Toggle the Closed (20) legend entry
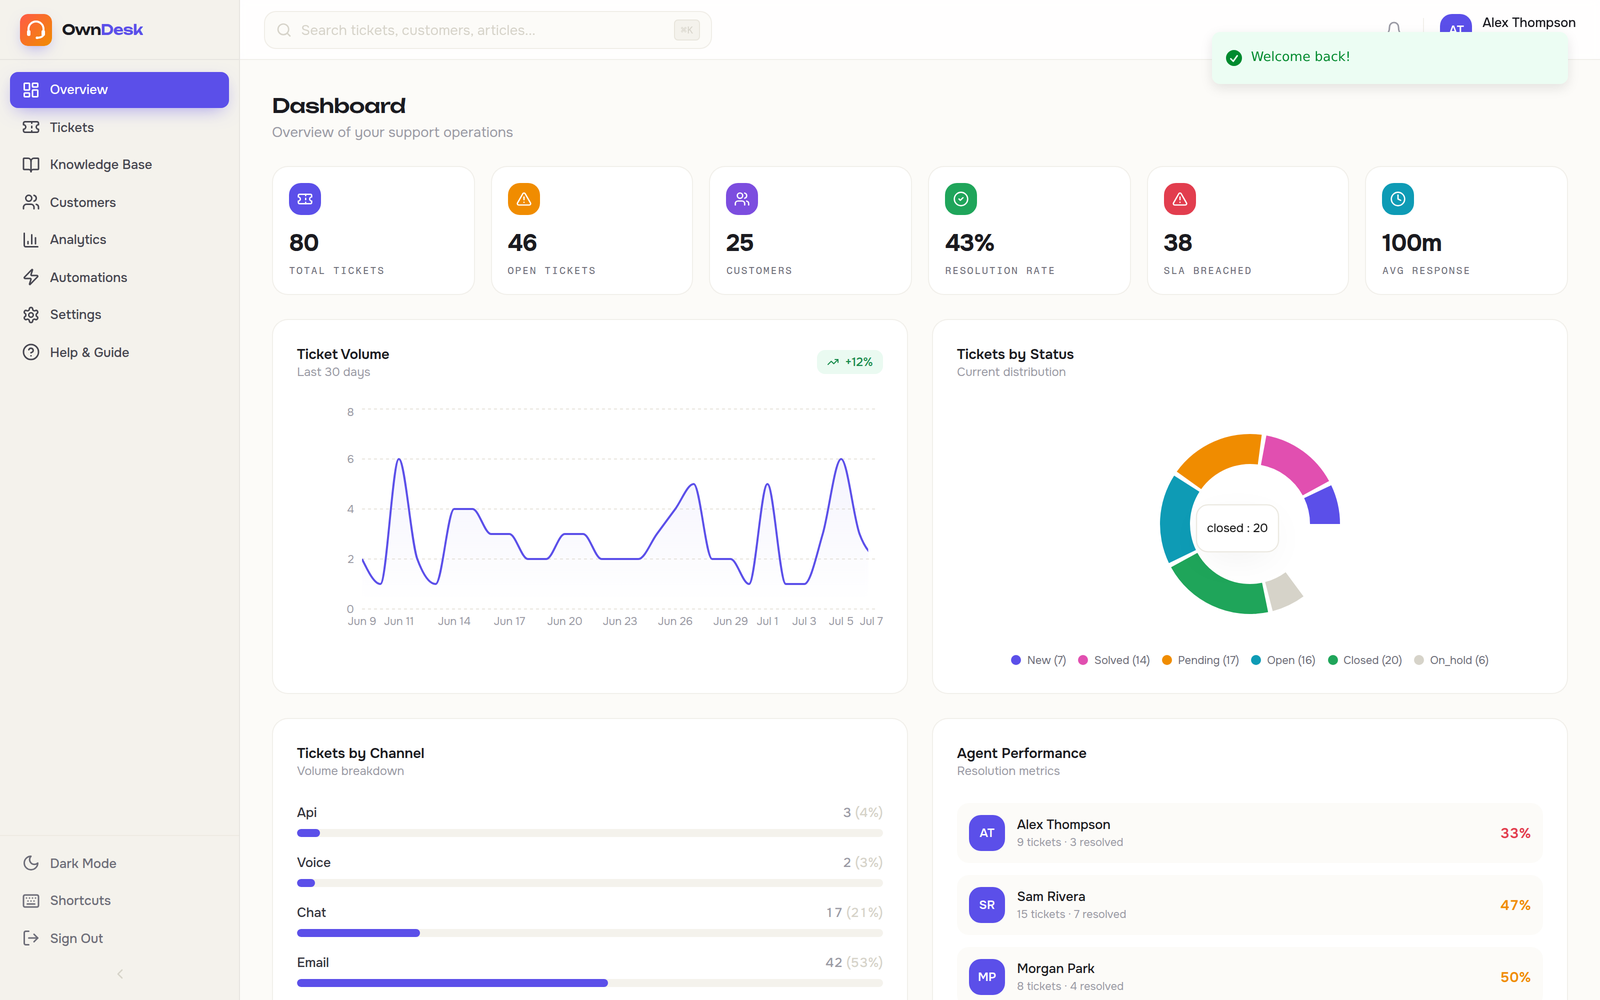 tap(1365, 660)
